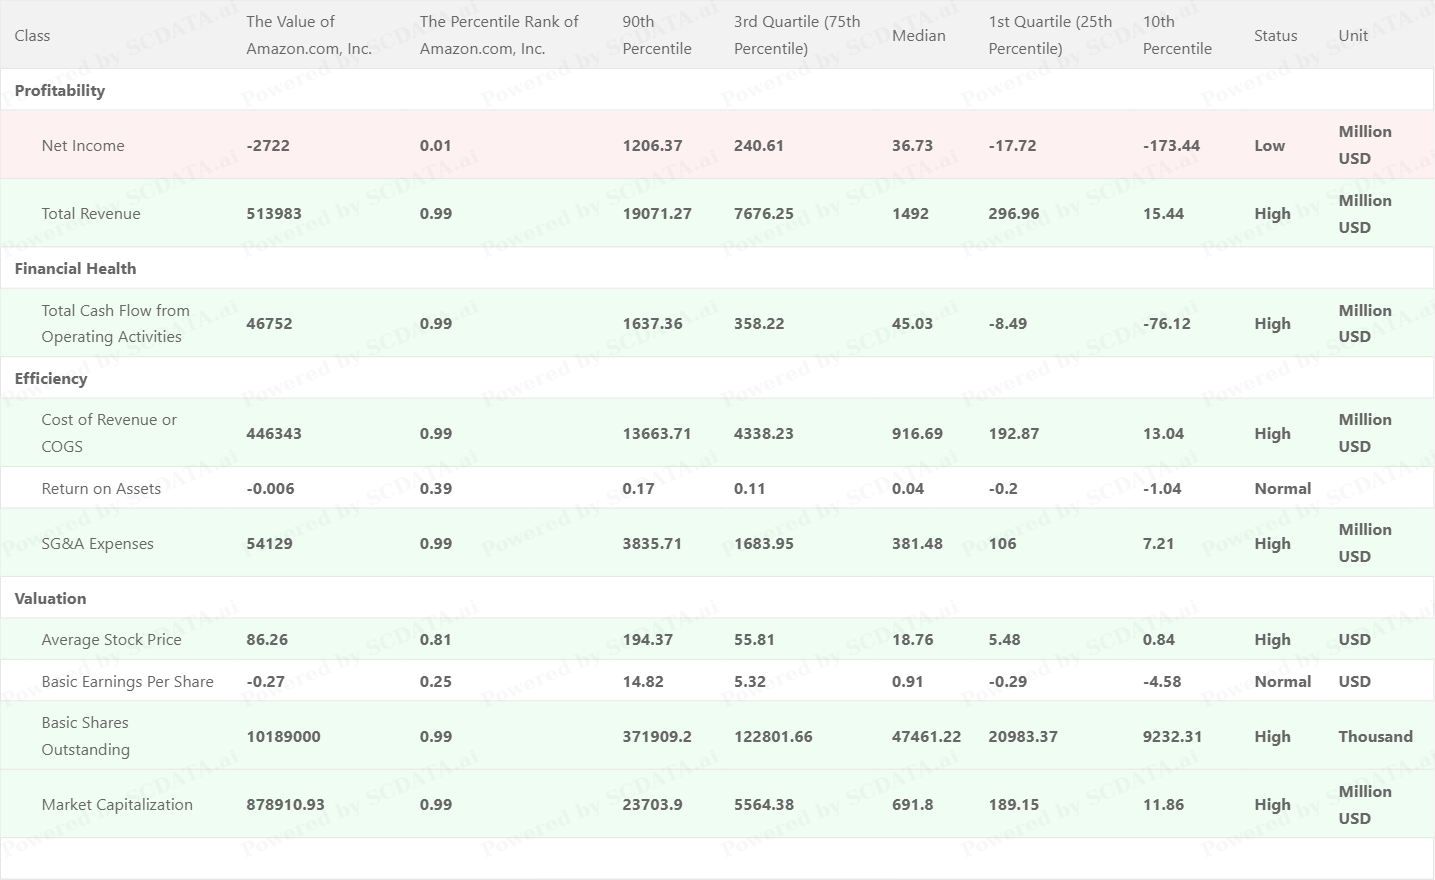Select Return on Assets value -0.006
1435x880 pixels.
pyautogui.click(x=271, y=488)
